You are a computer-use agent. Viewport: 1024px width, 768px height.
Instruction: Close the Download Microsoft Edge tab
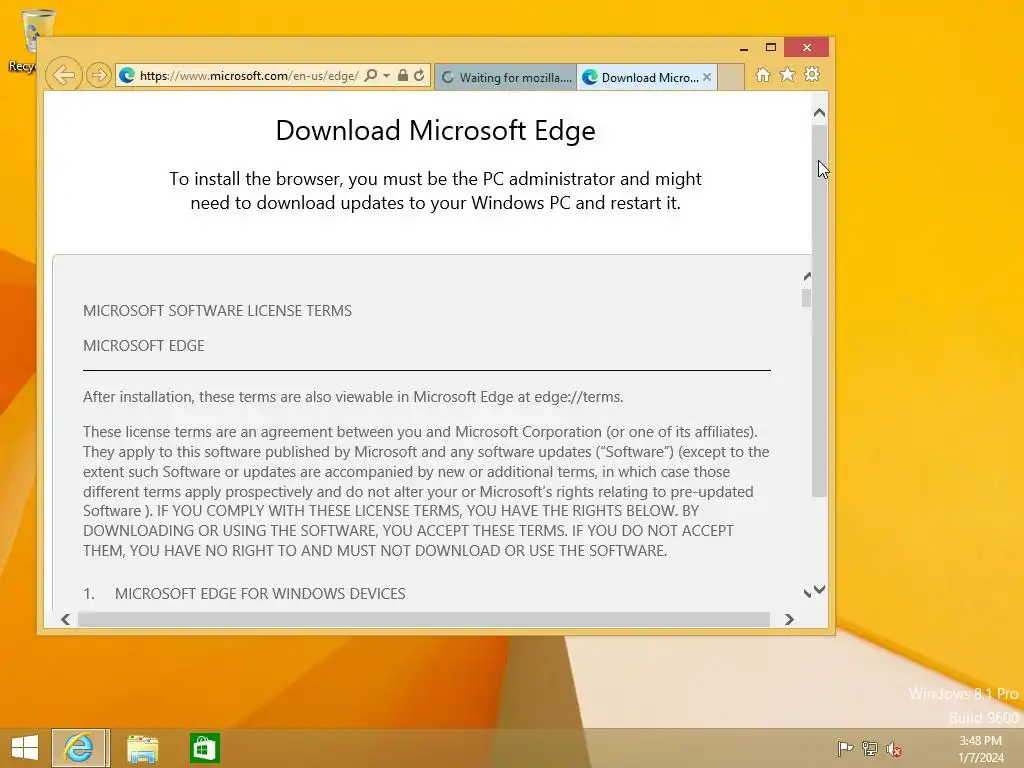coord(707,77)
